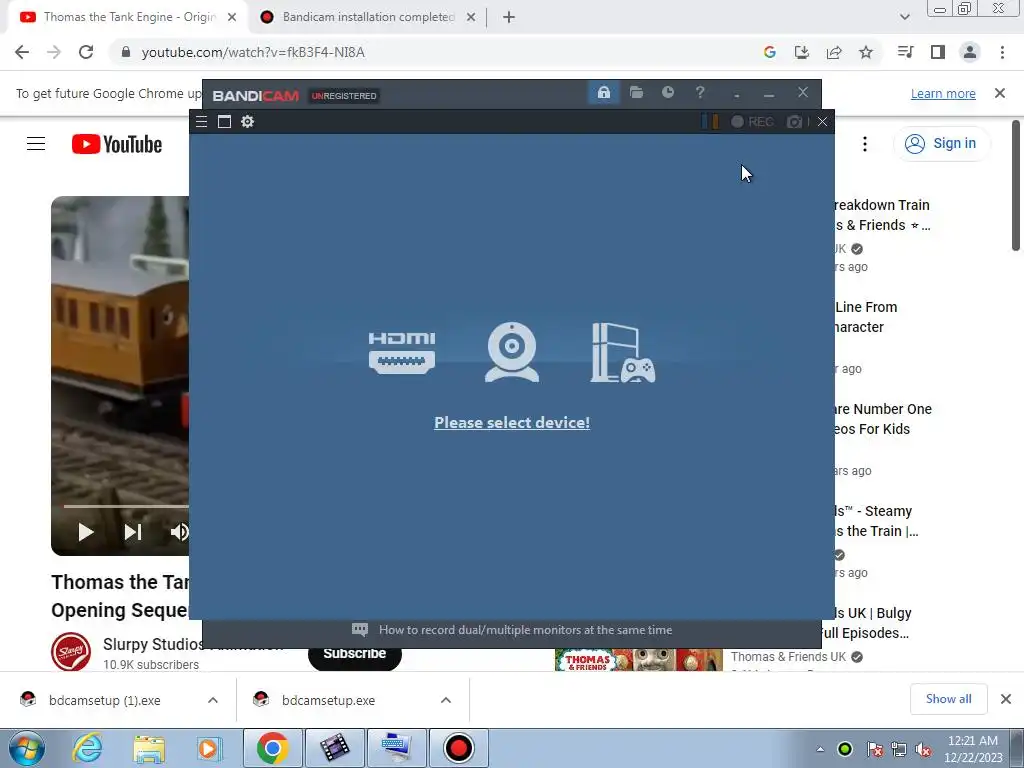Image resolution: width=1024 pixels, height=768 pixels.
Task: Reload the YouTube page
Action: pos(86,52)
